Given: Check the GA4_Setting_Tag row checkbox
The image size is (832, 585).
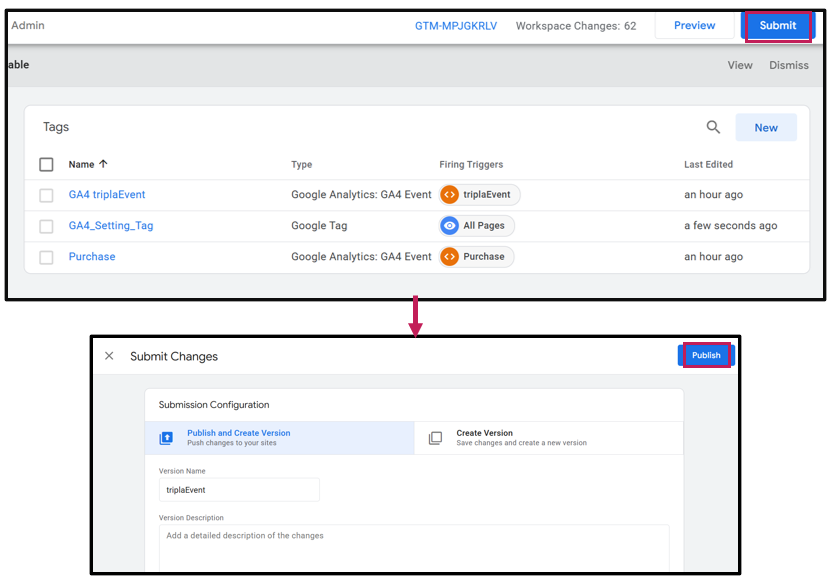Looking at the screenshot, I should 46,226.
